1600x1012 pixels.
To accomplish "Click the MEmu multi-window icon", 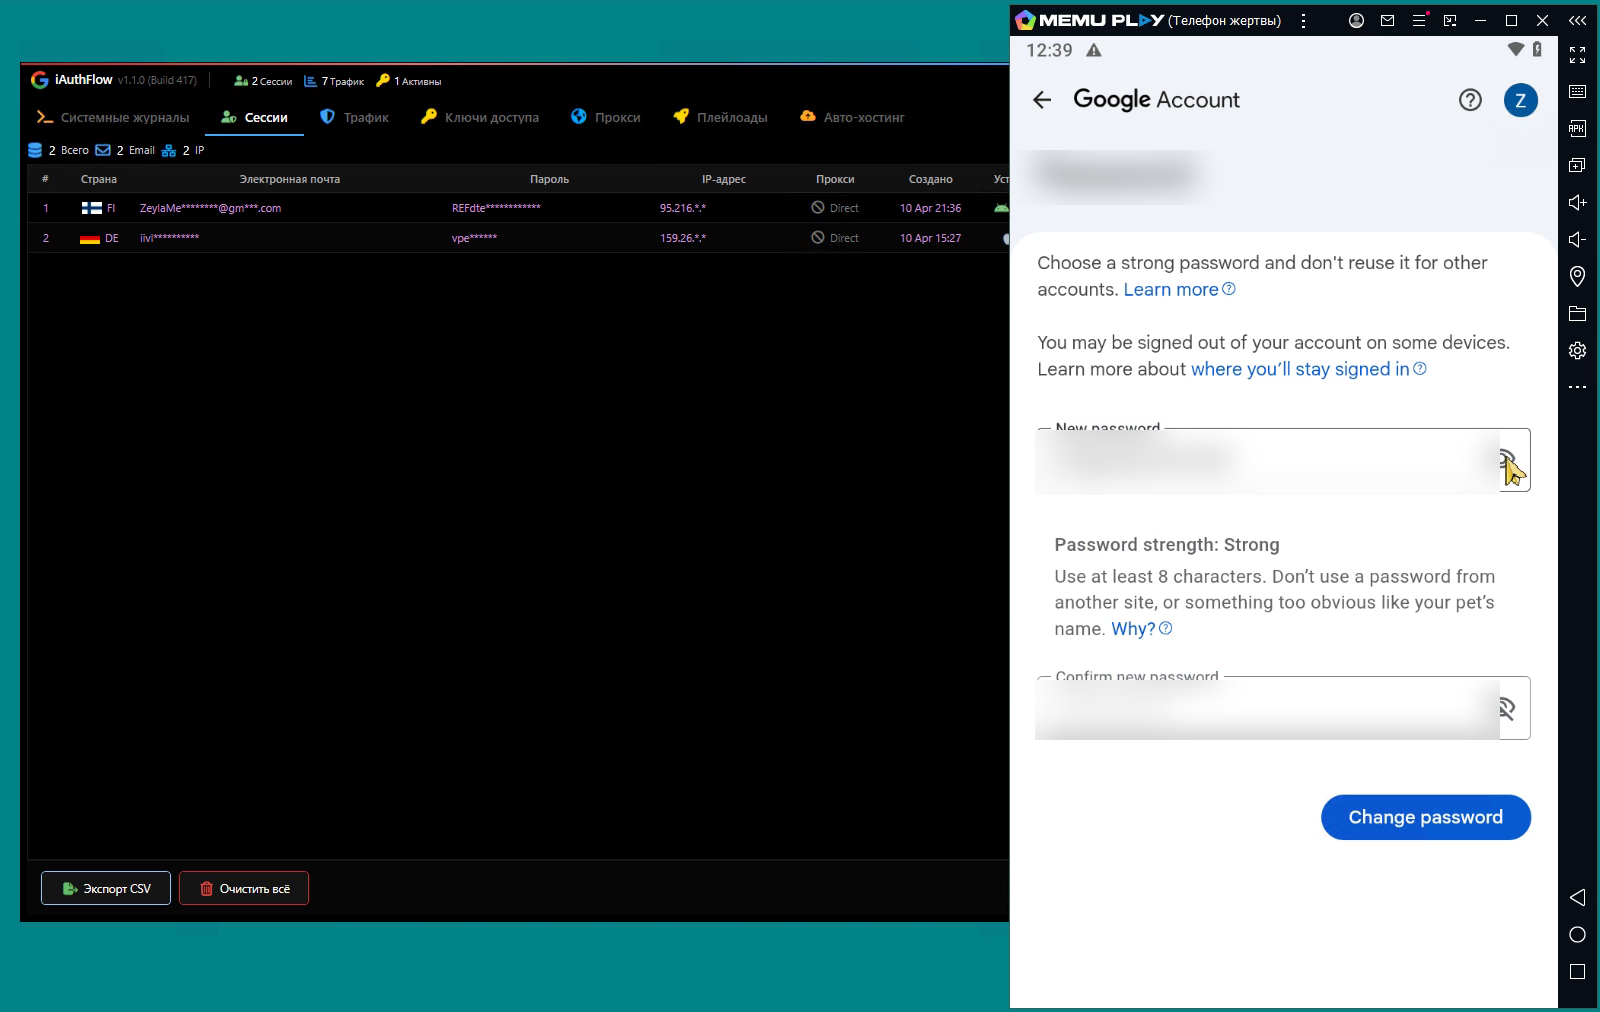I will point(1577,165).
